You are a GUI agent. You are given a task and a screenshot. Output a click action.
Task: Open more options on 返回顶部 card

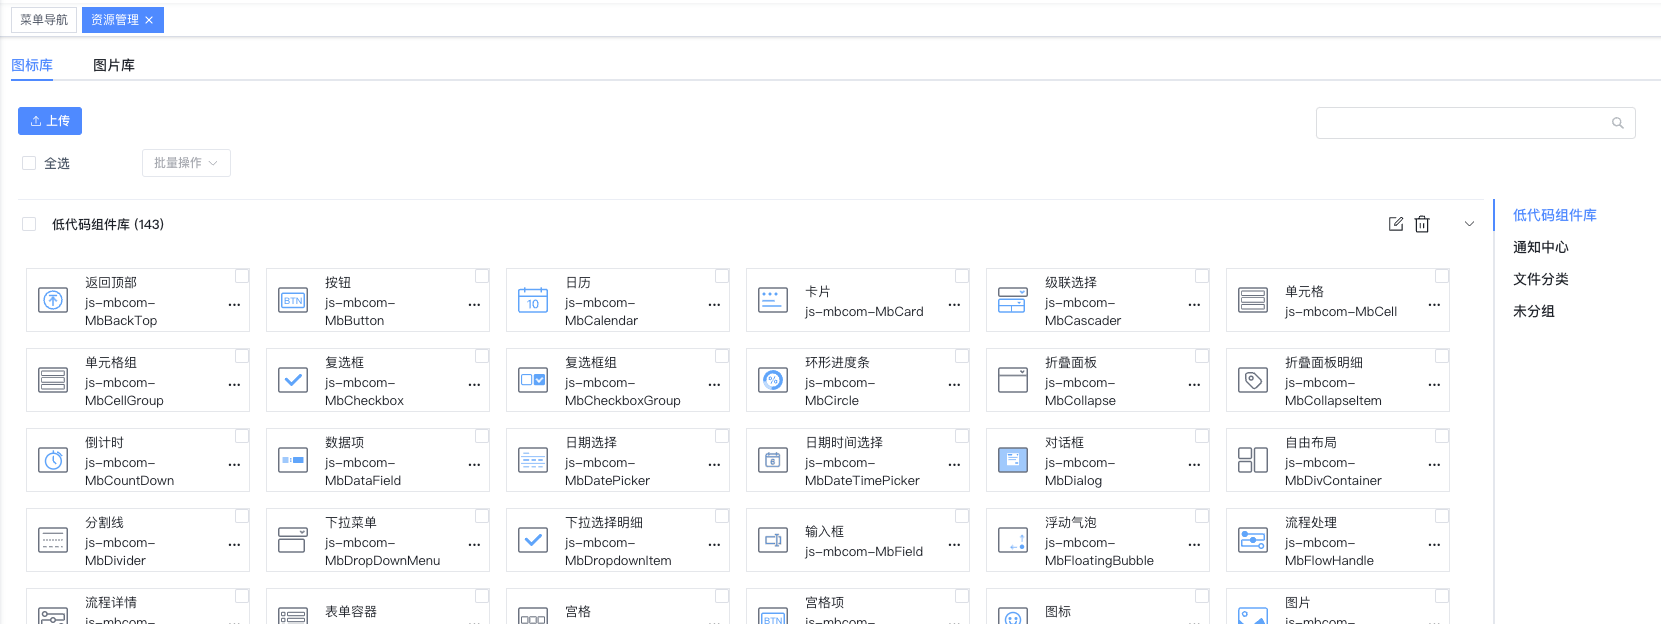(x=234, y=304)
